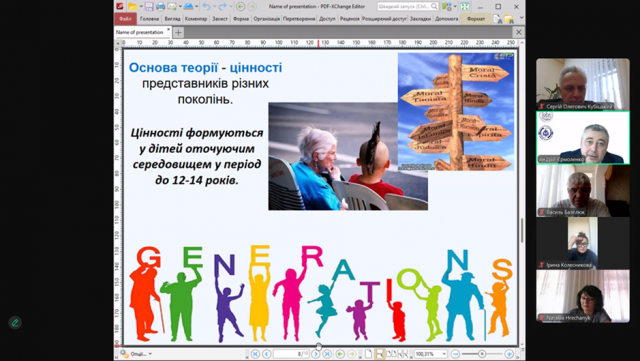Click the full screen mode icon
Viewport: 640px width, 361px height.
point(465,7)
